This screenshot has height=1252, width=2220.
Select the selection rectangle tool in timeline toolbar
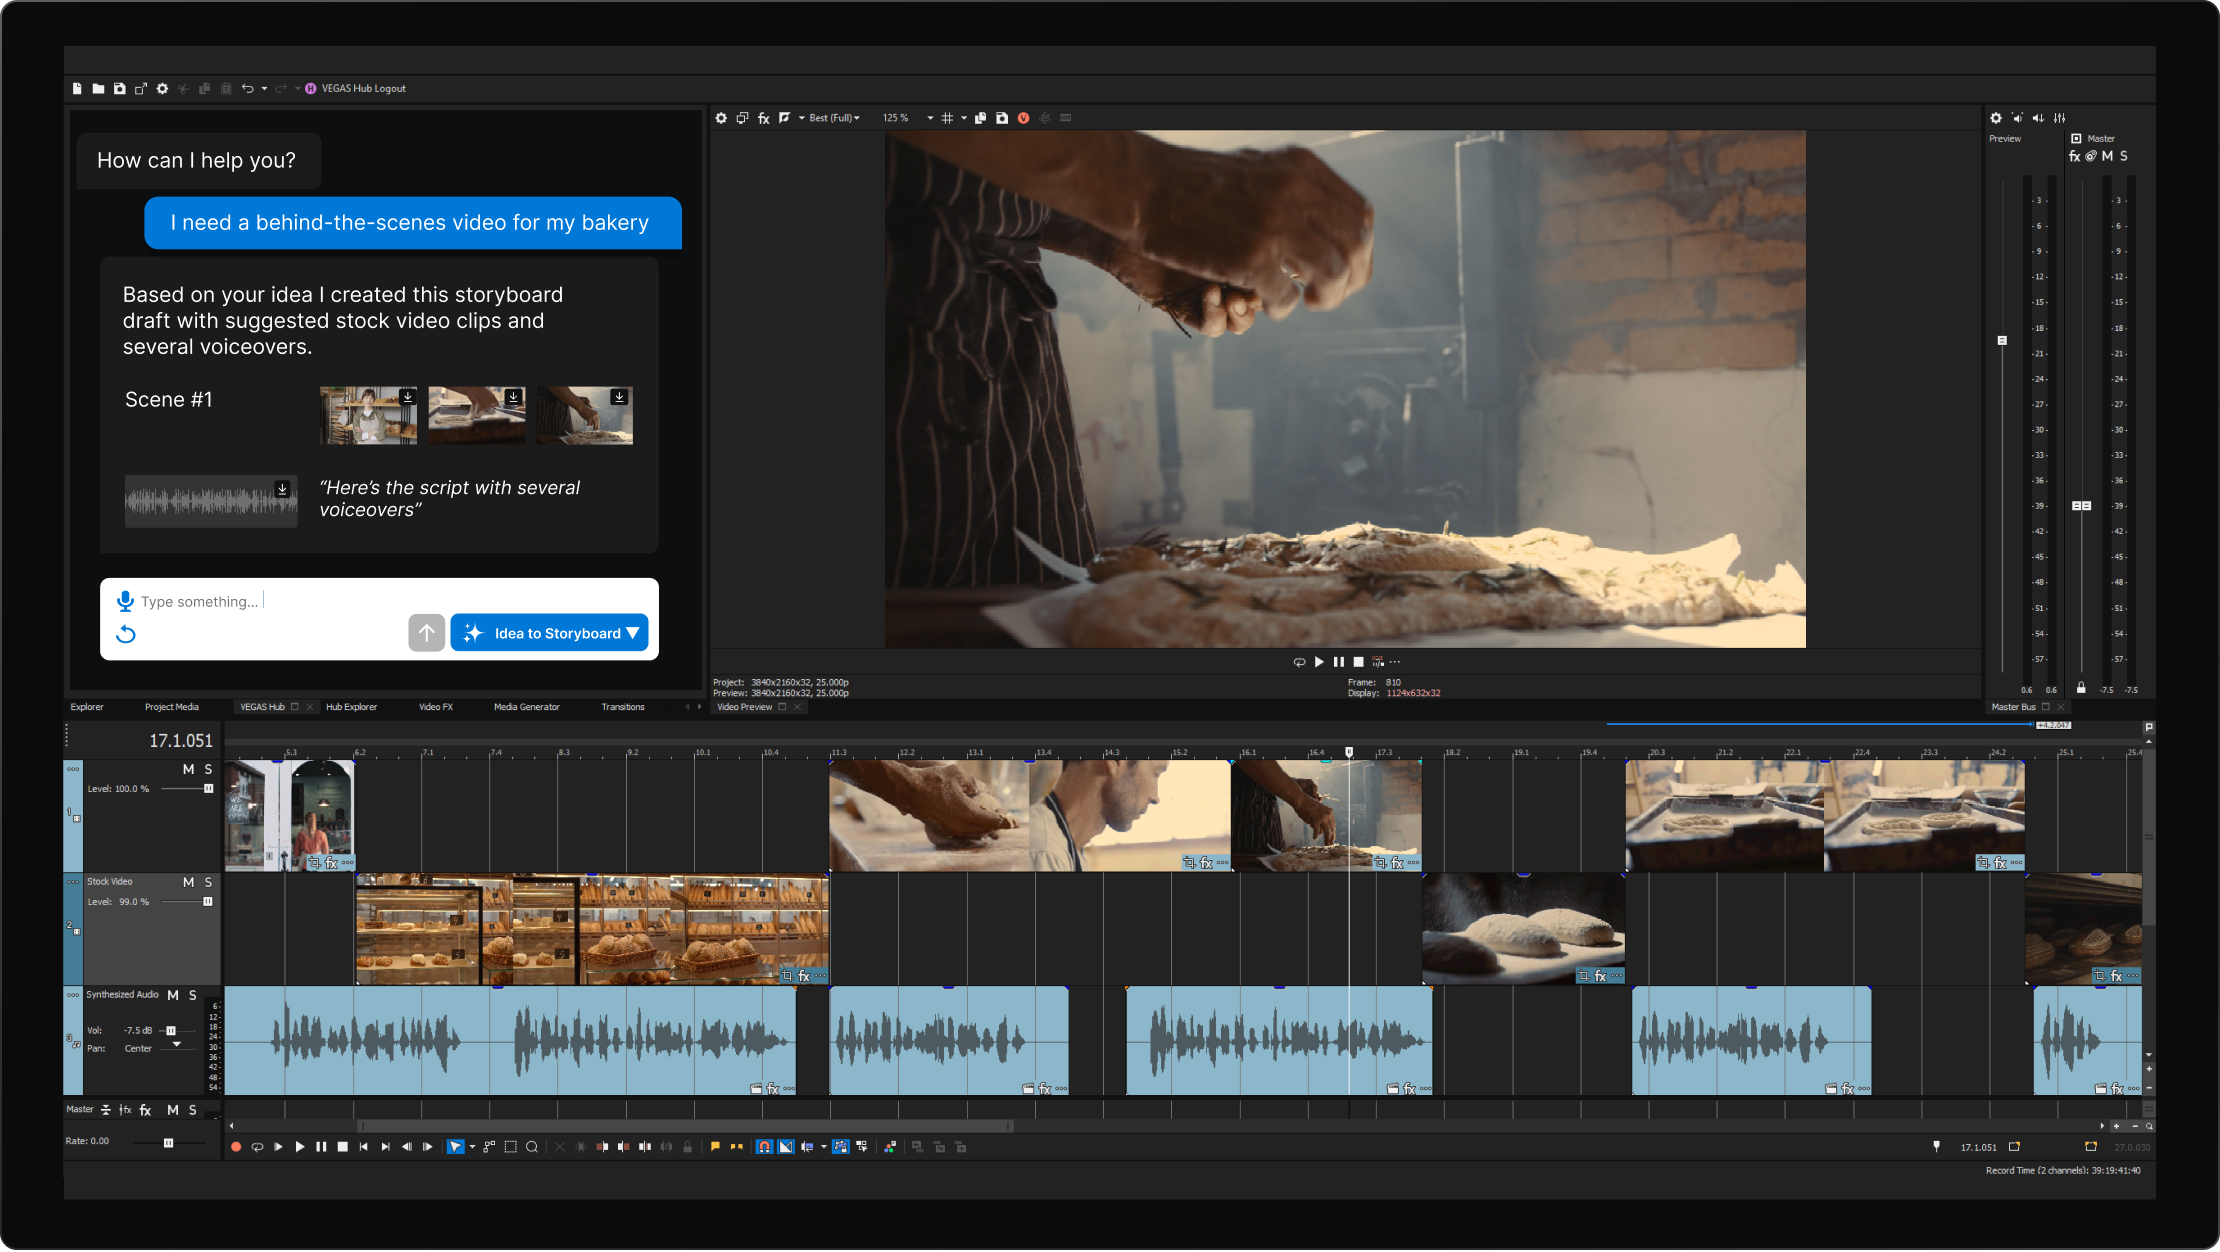[x=511, y=1147]
